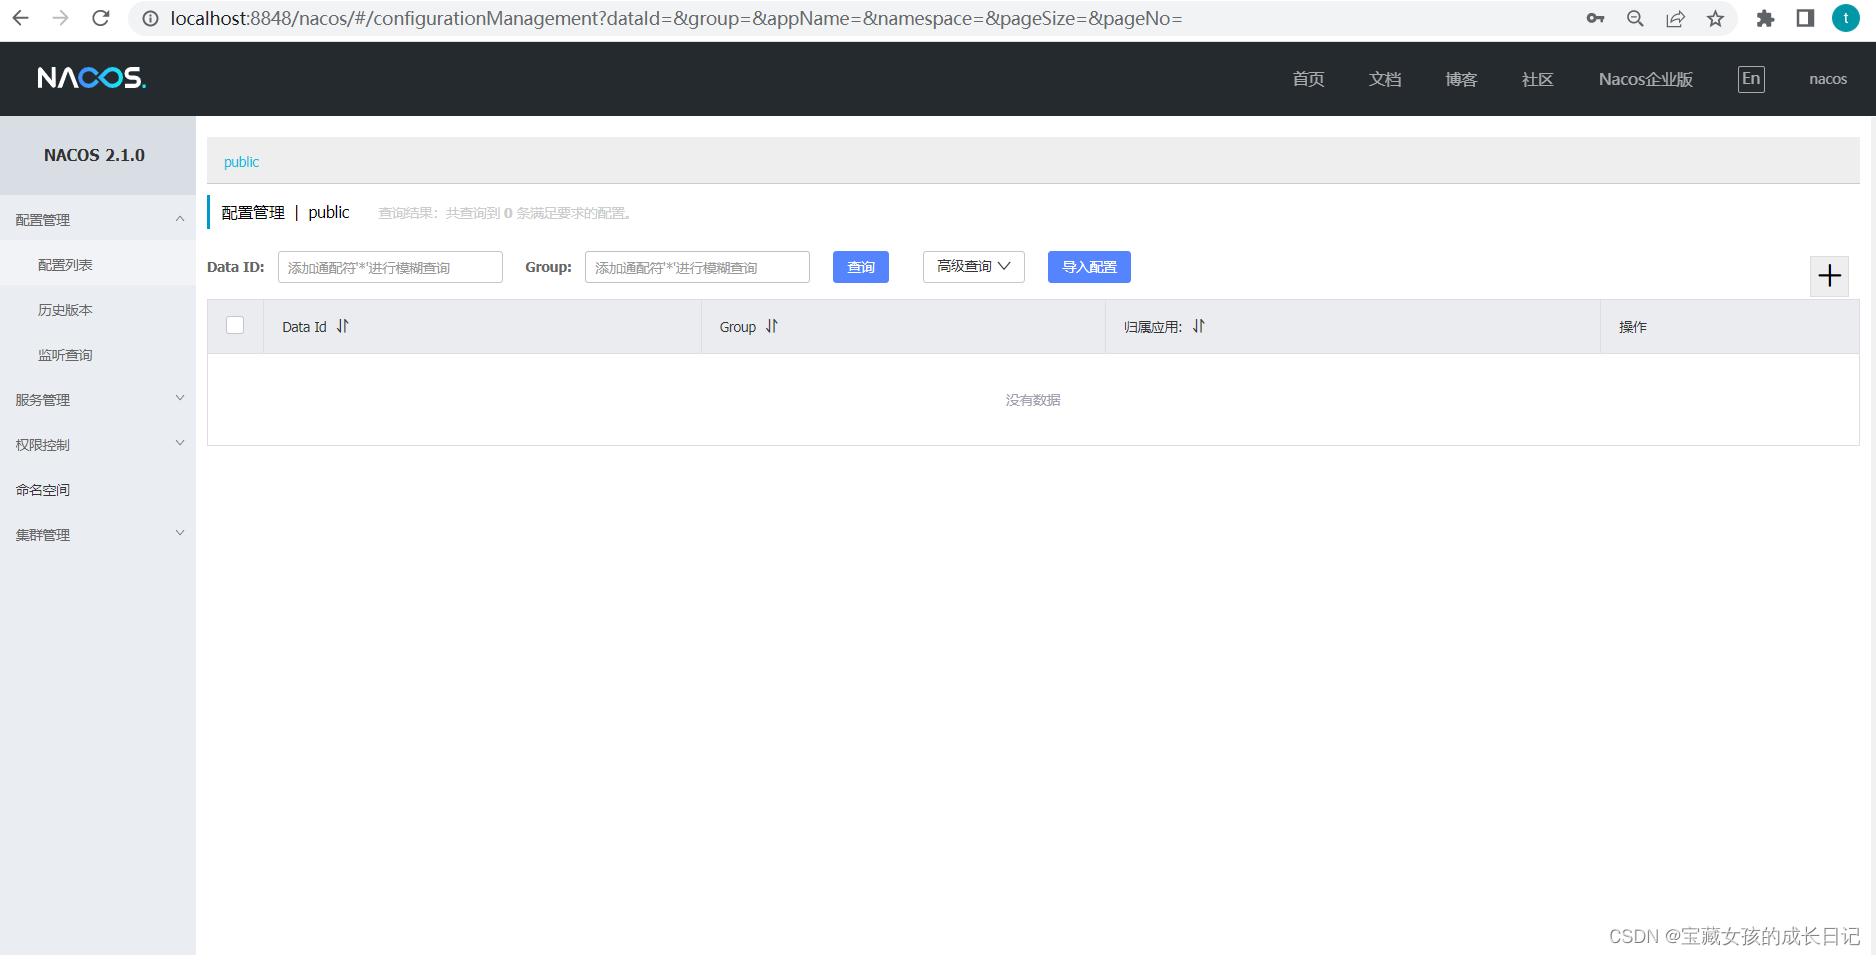Open Nacos企业版 link
The width and height of the screenshot is (1876, 955).
[1646, 79]
